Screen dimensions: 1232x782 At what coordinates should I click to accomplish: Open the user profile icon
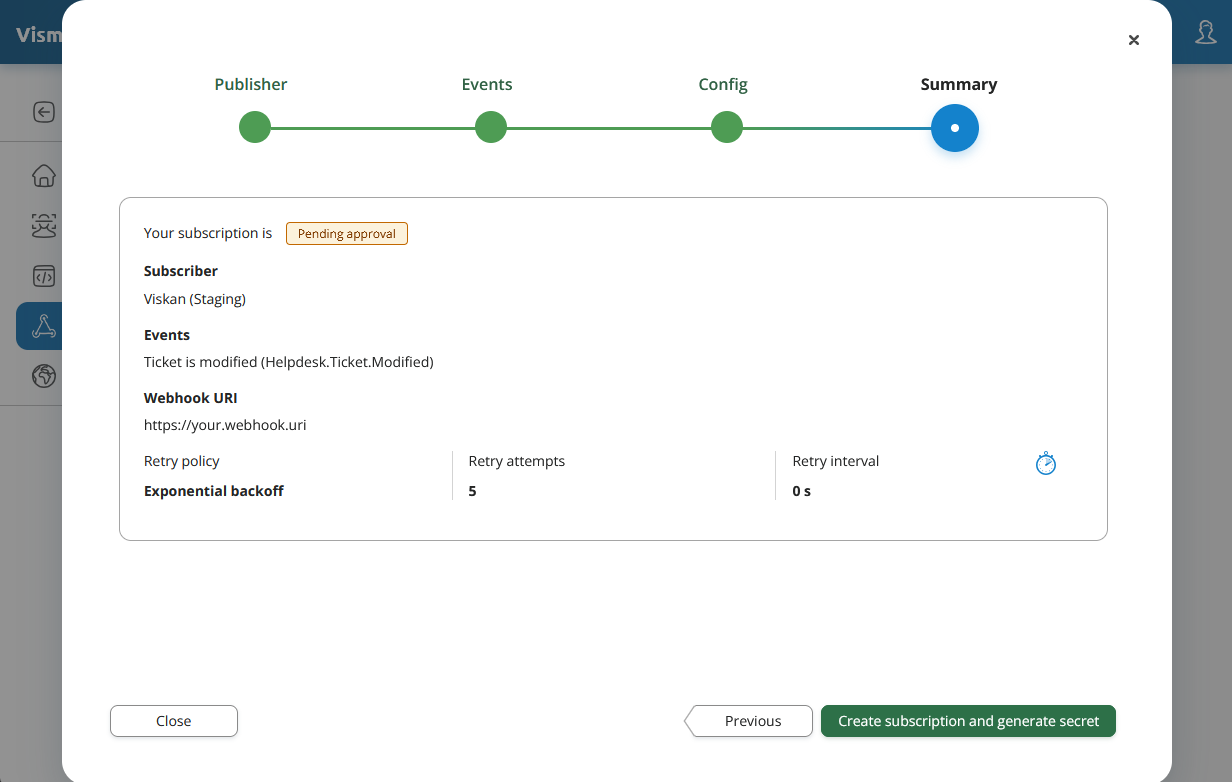click(x=1206, y=33)
